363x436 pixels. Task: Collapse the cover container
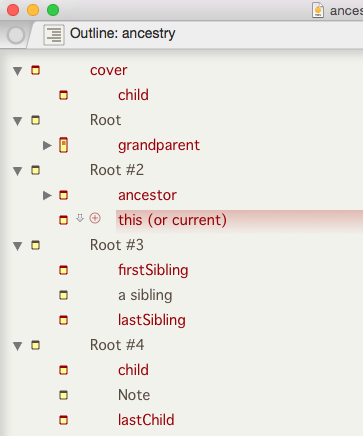point(17,71)
